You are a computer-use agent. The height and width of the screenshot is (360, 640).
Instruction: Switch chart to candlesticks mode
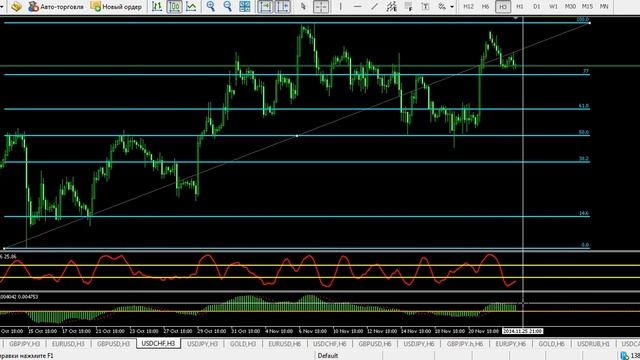click(174, 7)
